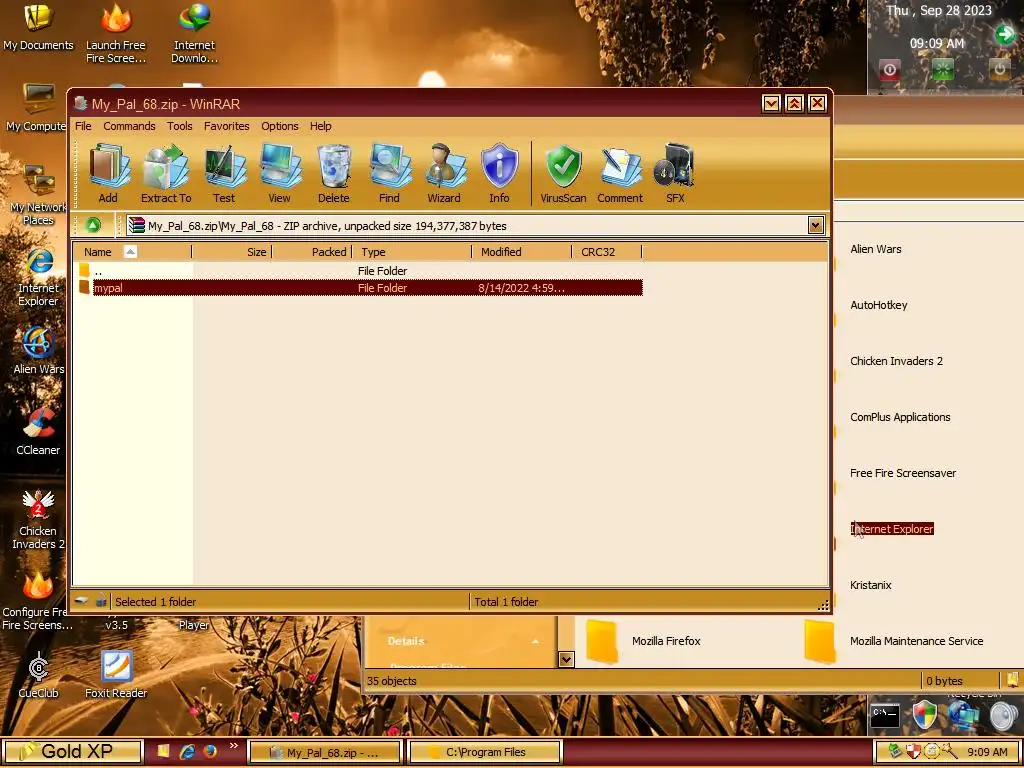
Task: Click the down scroll arrow of Explorer side panel
Action: 566,660
